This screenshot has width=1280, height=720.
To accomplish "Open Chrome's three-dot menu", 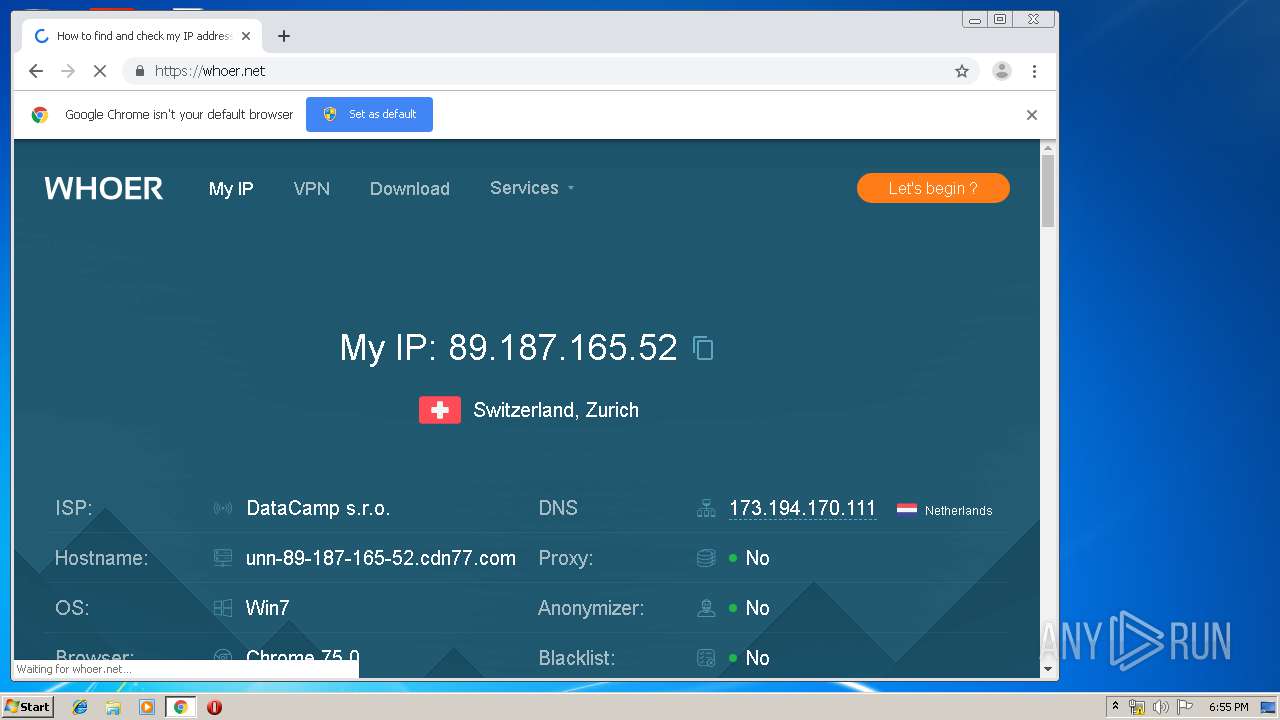I will click(x=1034, y=71).
